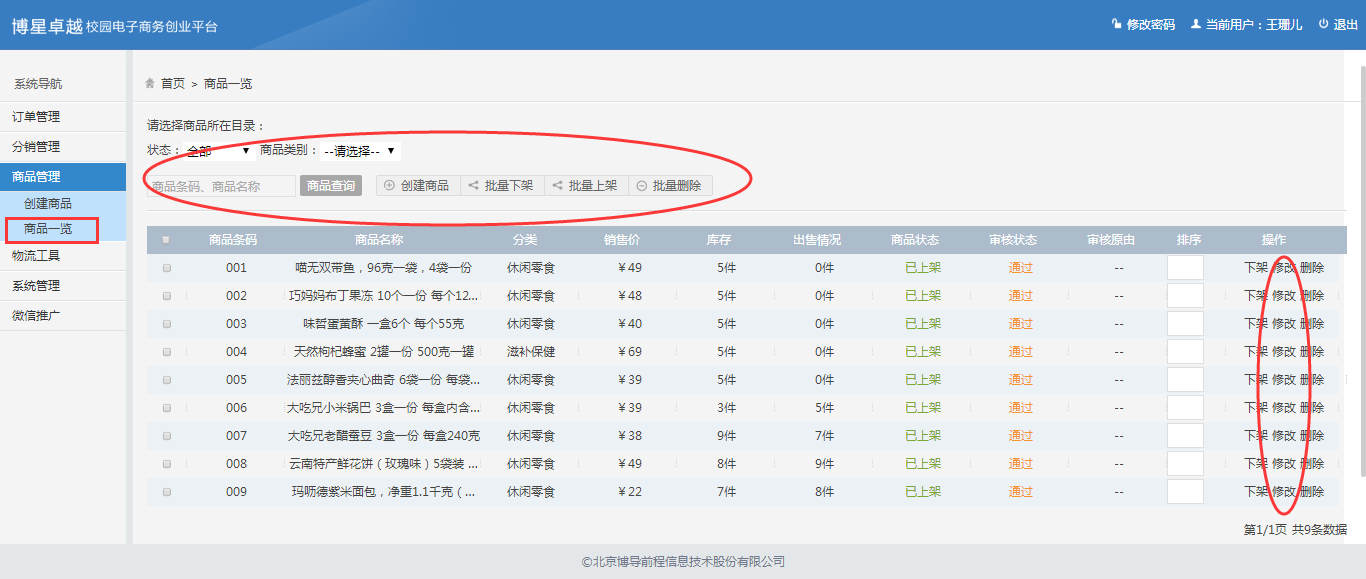The height and width of the screenshot is (579, 1366).
Task: Click the plus icon on 创建商品
Action: (389, 185)
